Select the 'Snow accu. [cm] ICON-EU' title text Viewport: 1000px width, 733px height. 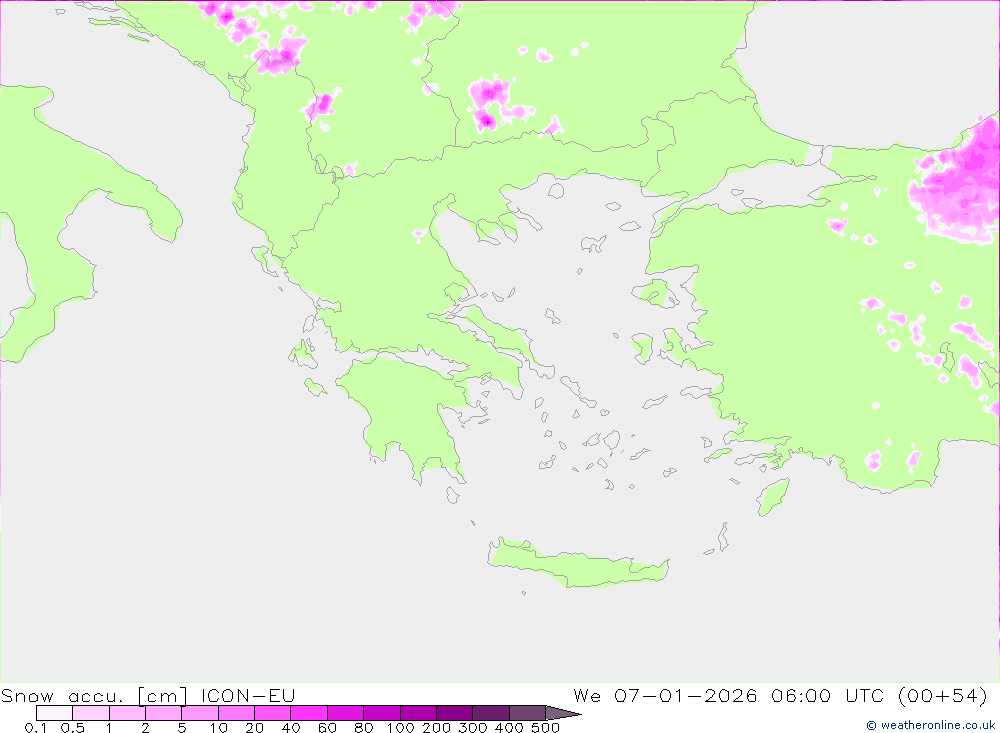click(x=148, y=695)
